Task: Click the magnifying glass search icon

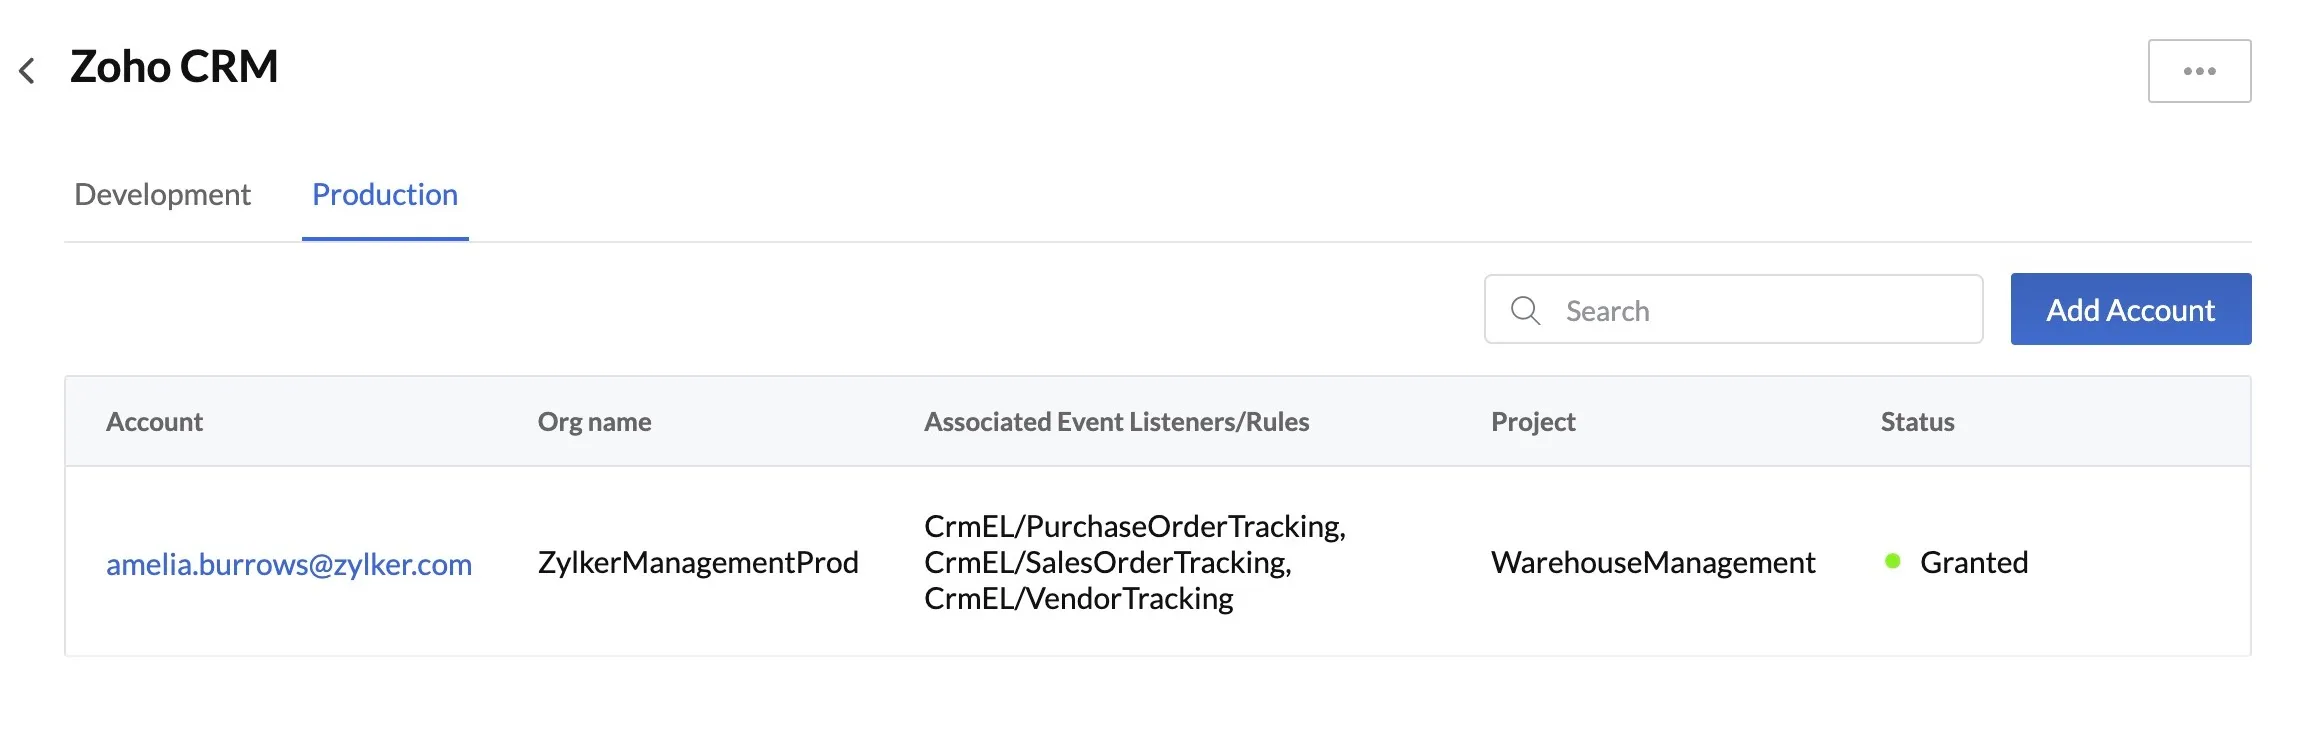Action: coord(1525,310)
